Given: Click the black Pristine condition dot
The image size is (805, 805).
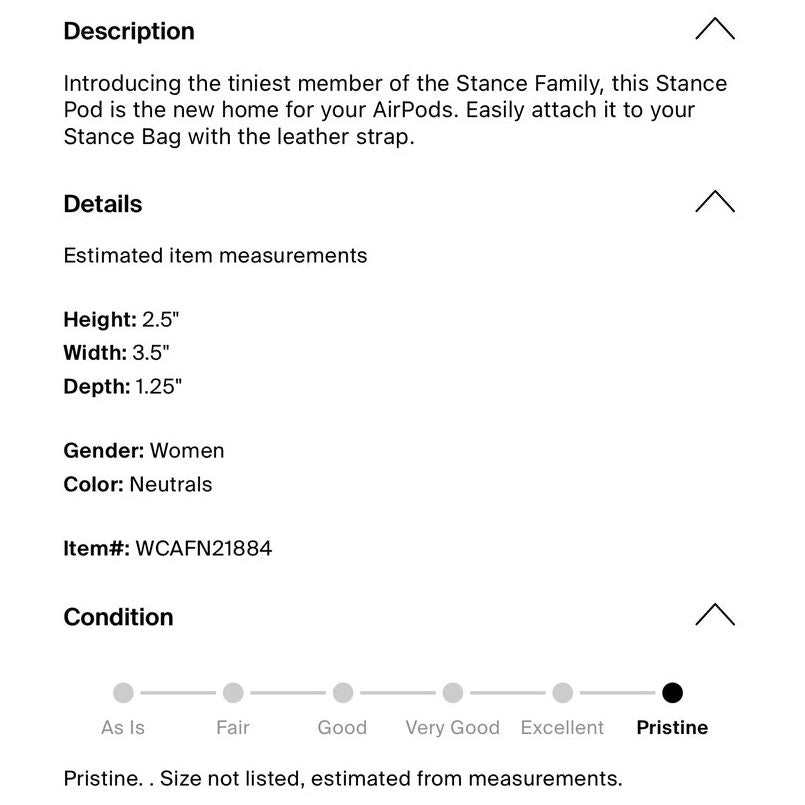Looking at the screenshot, I should [x=673, y=693].
